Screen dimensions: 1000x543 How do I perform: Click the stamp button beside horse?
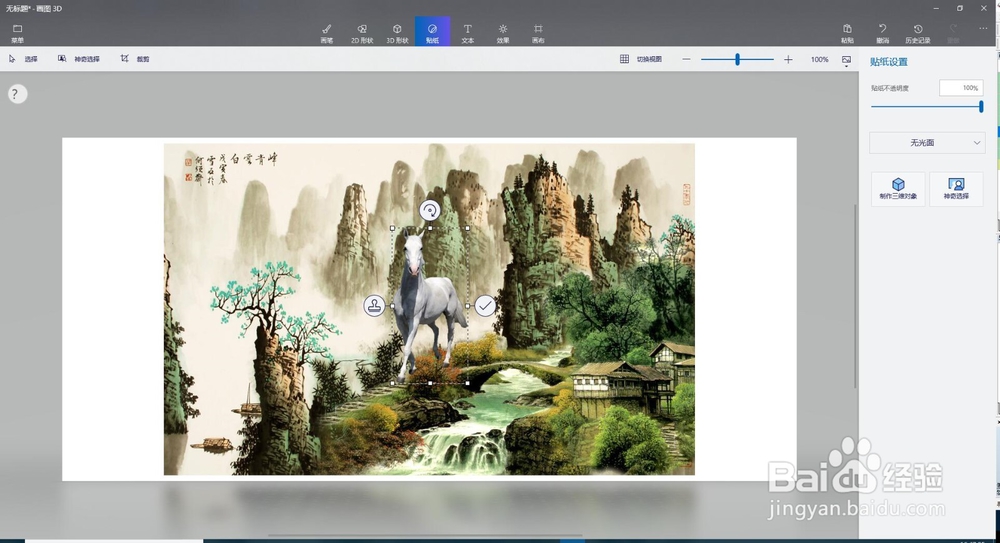[x=374, y=306]
